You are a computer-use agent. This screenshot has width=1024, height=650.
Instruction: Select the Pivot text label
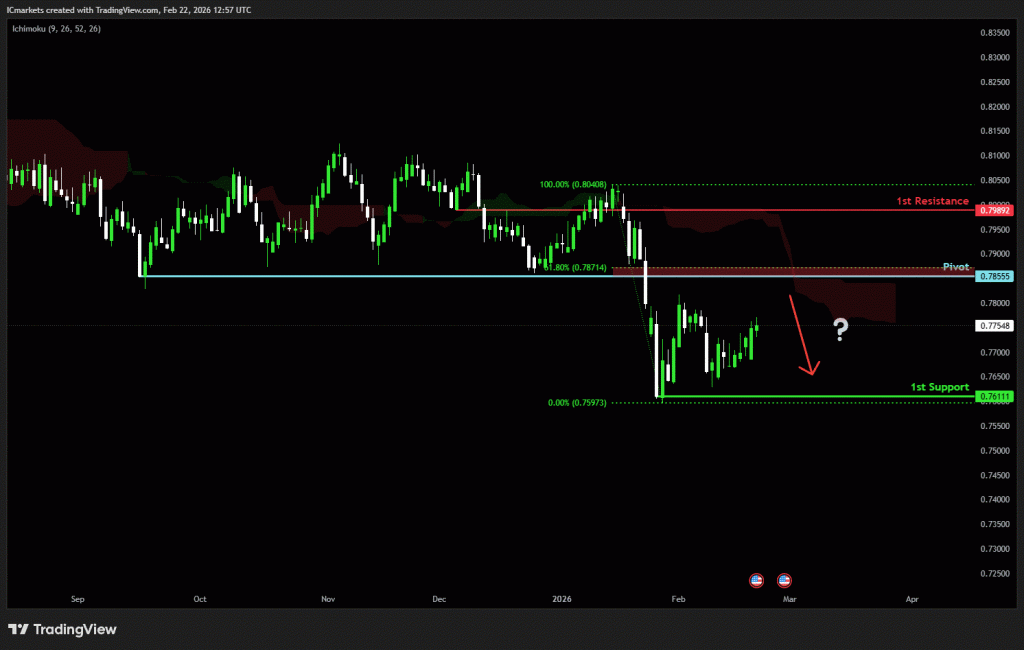coord(955,267)
